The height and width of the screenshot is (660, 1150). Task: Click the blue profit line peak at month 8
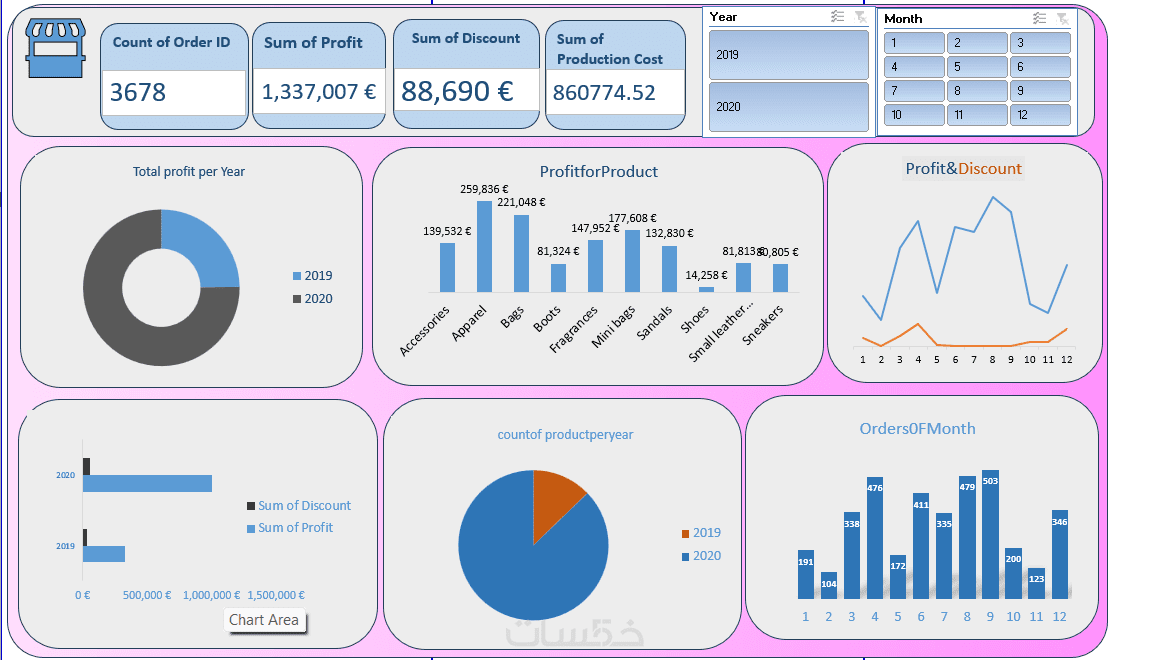coord(992,197)
